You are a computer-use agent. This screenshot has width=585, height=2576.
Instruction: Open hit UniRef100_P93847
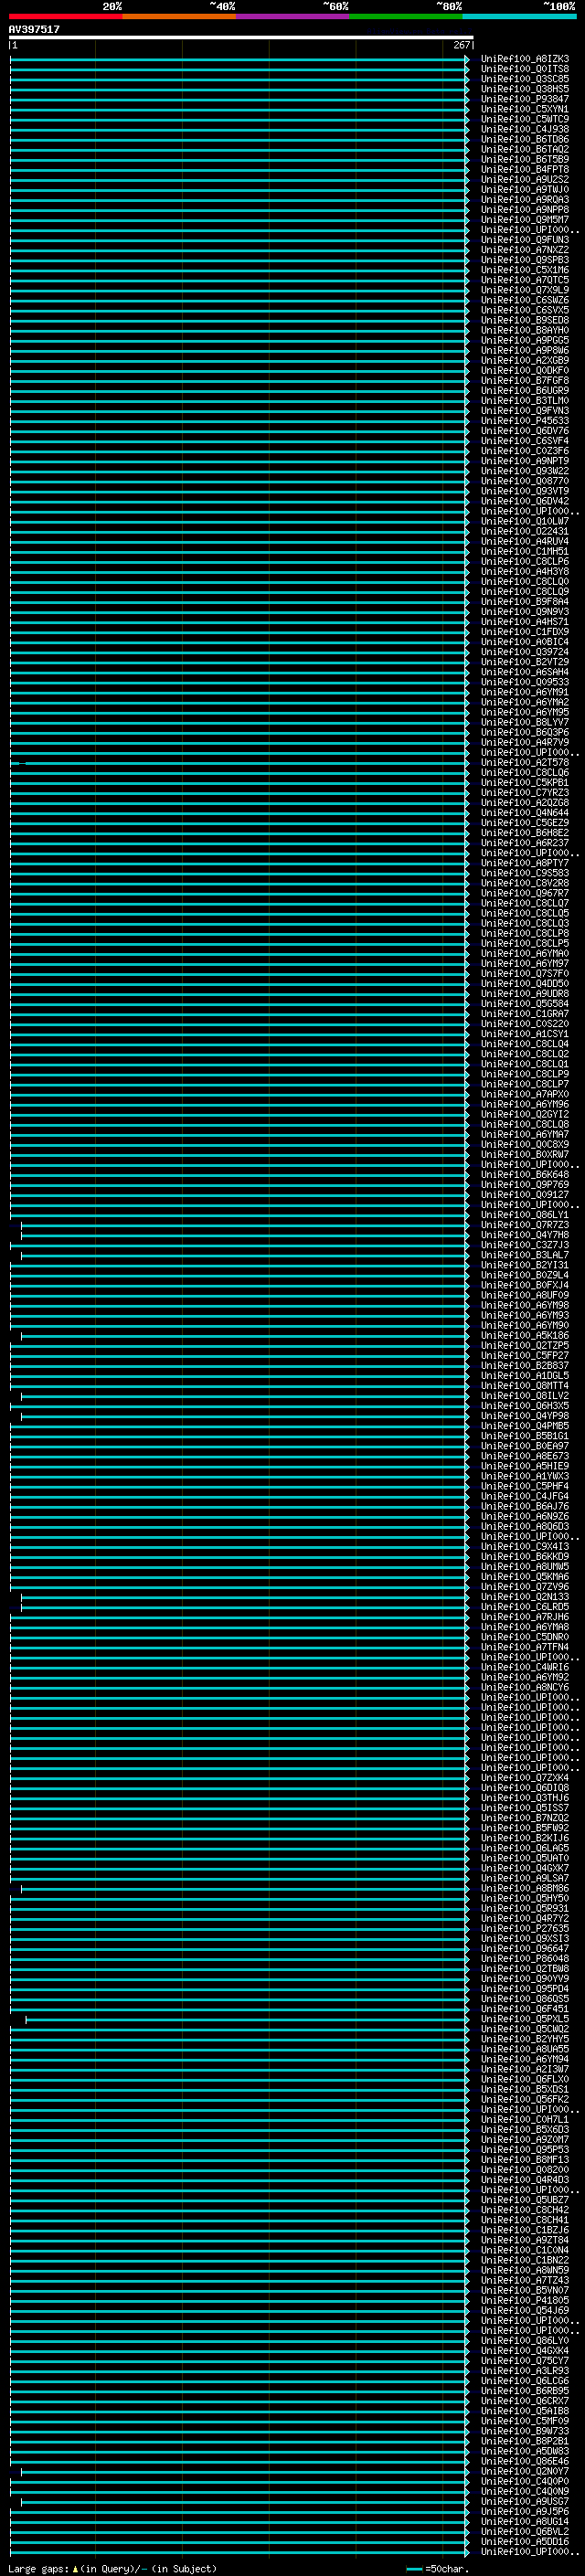(525, 99)
